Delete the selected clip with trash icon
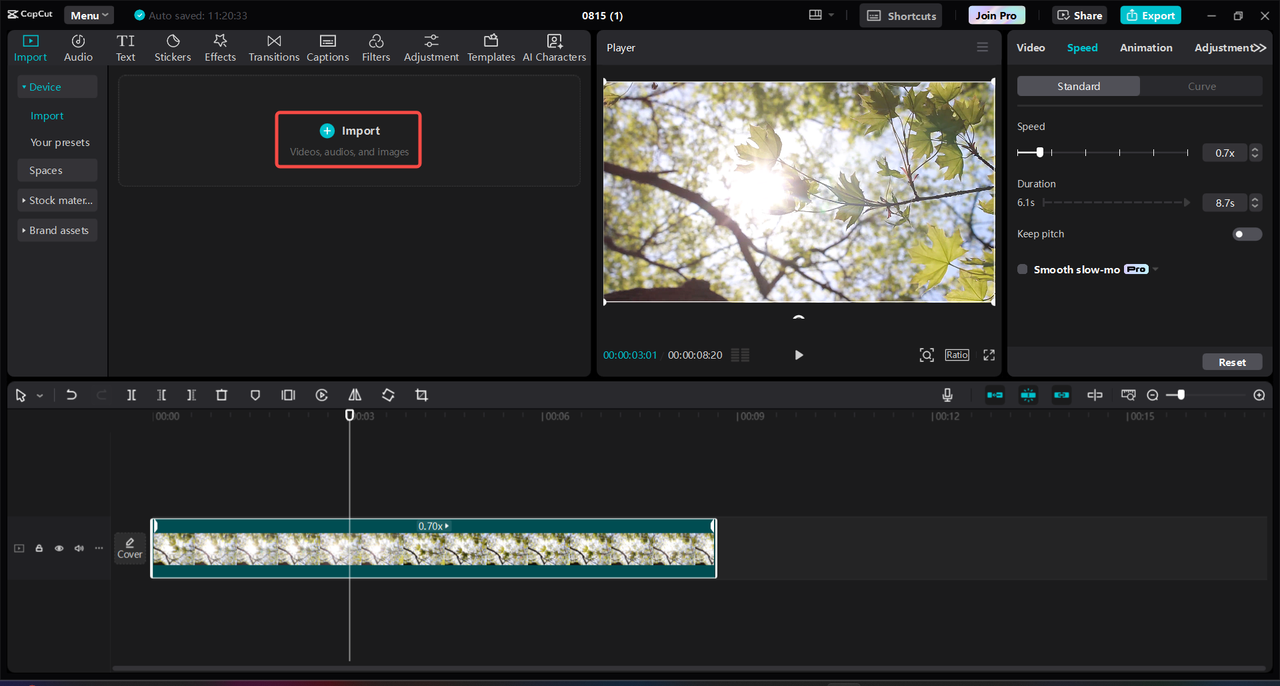Image resolution: width=1280 pixels, height=686 pixels. coord(222,395)
